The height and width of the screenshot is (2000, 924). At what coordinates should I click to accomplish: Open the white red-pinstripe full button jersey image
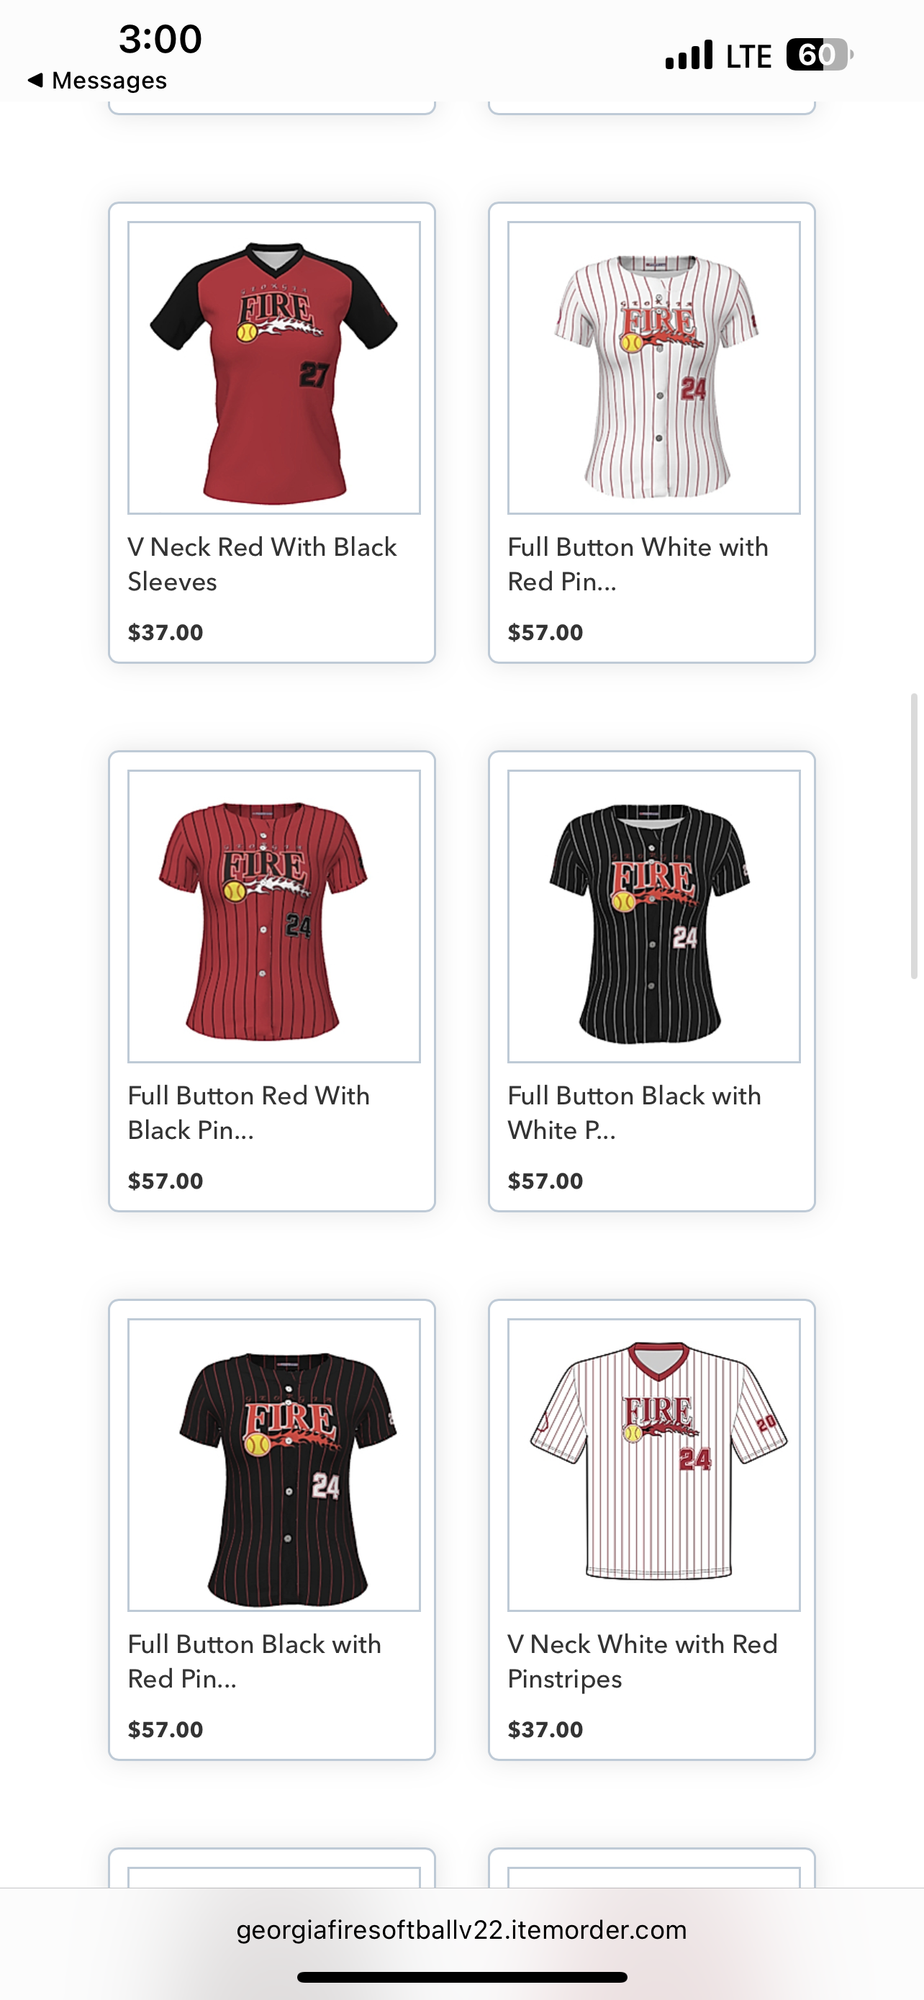tap(654, 368)
